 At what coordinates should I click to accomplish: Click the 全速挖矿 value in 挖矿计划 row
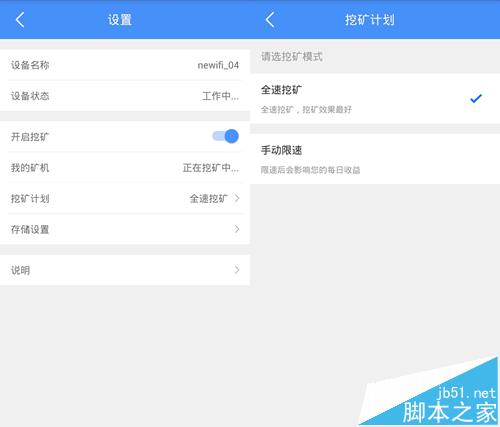pyautogui.click(x=209, y=199)
